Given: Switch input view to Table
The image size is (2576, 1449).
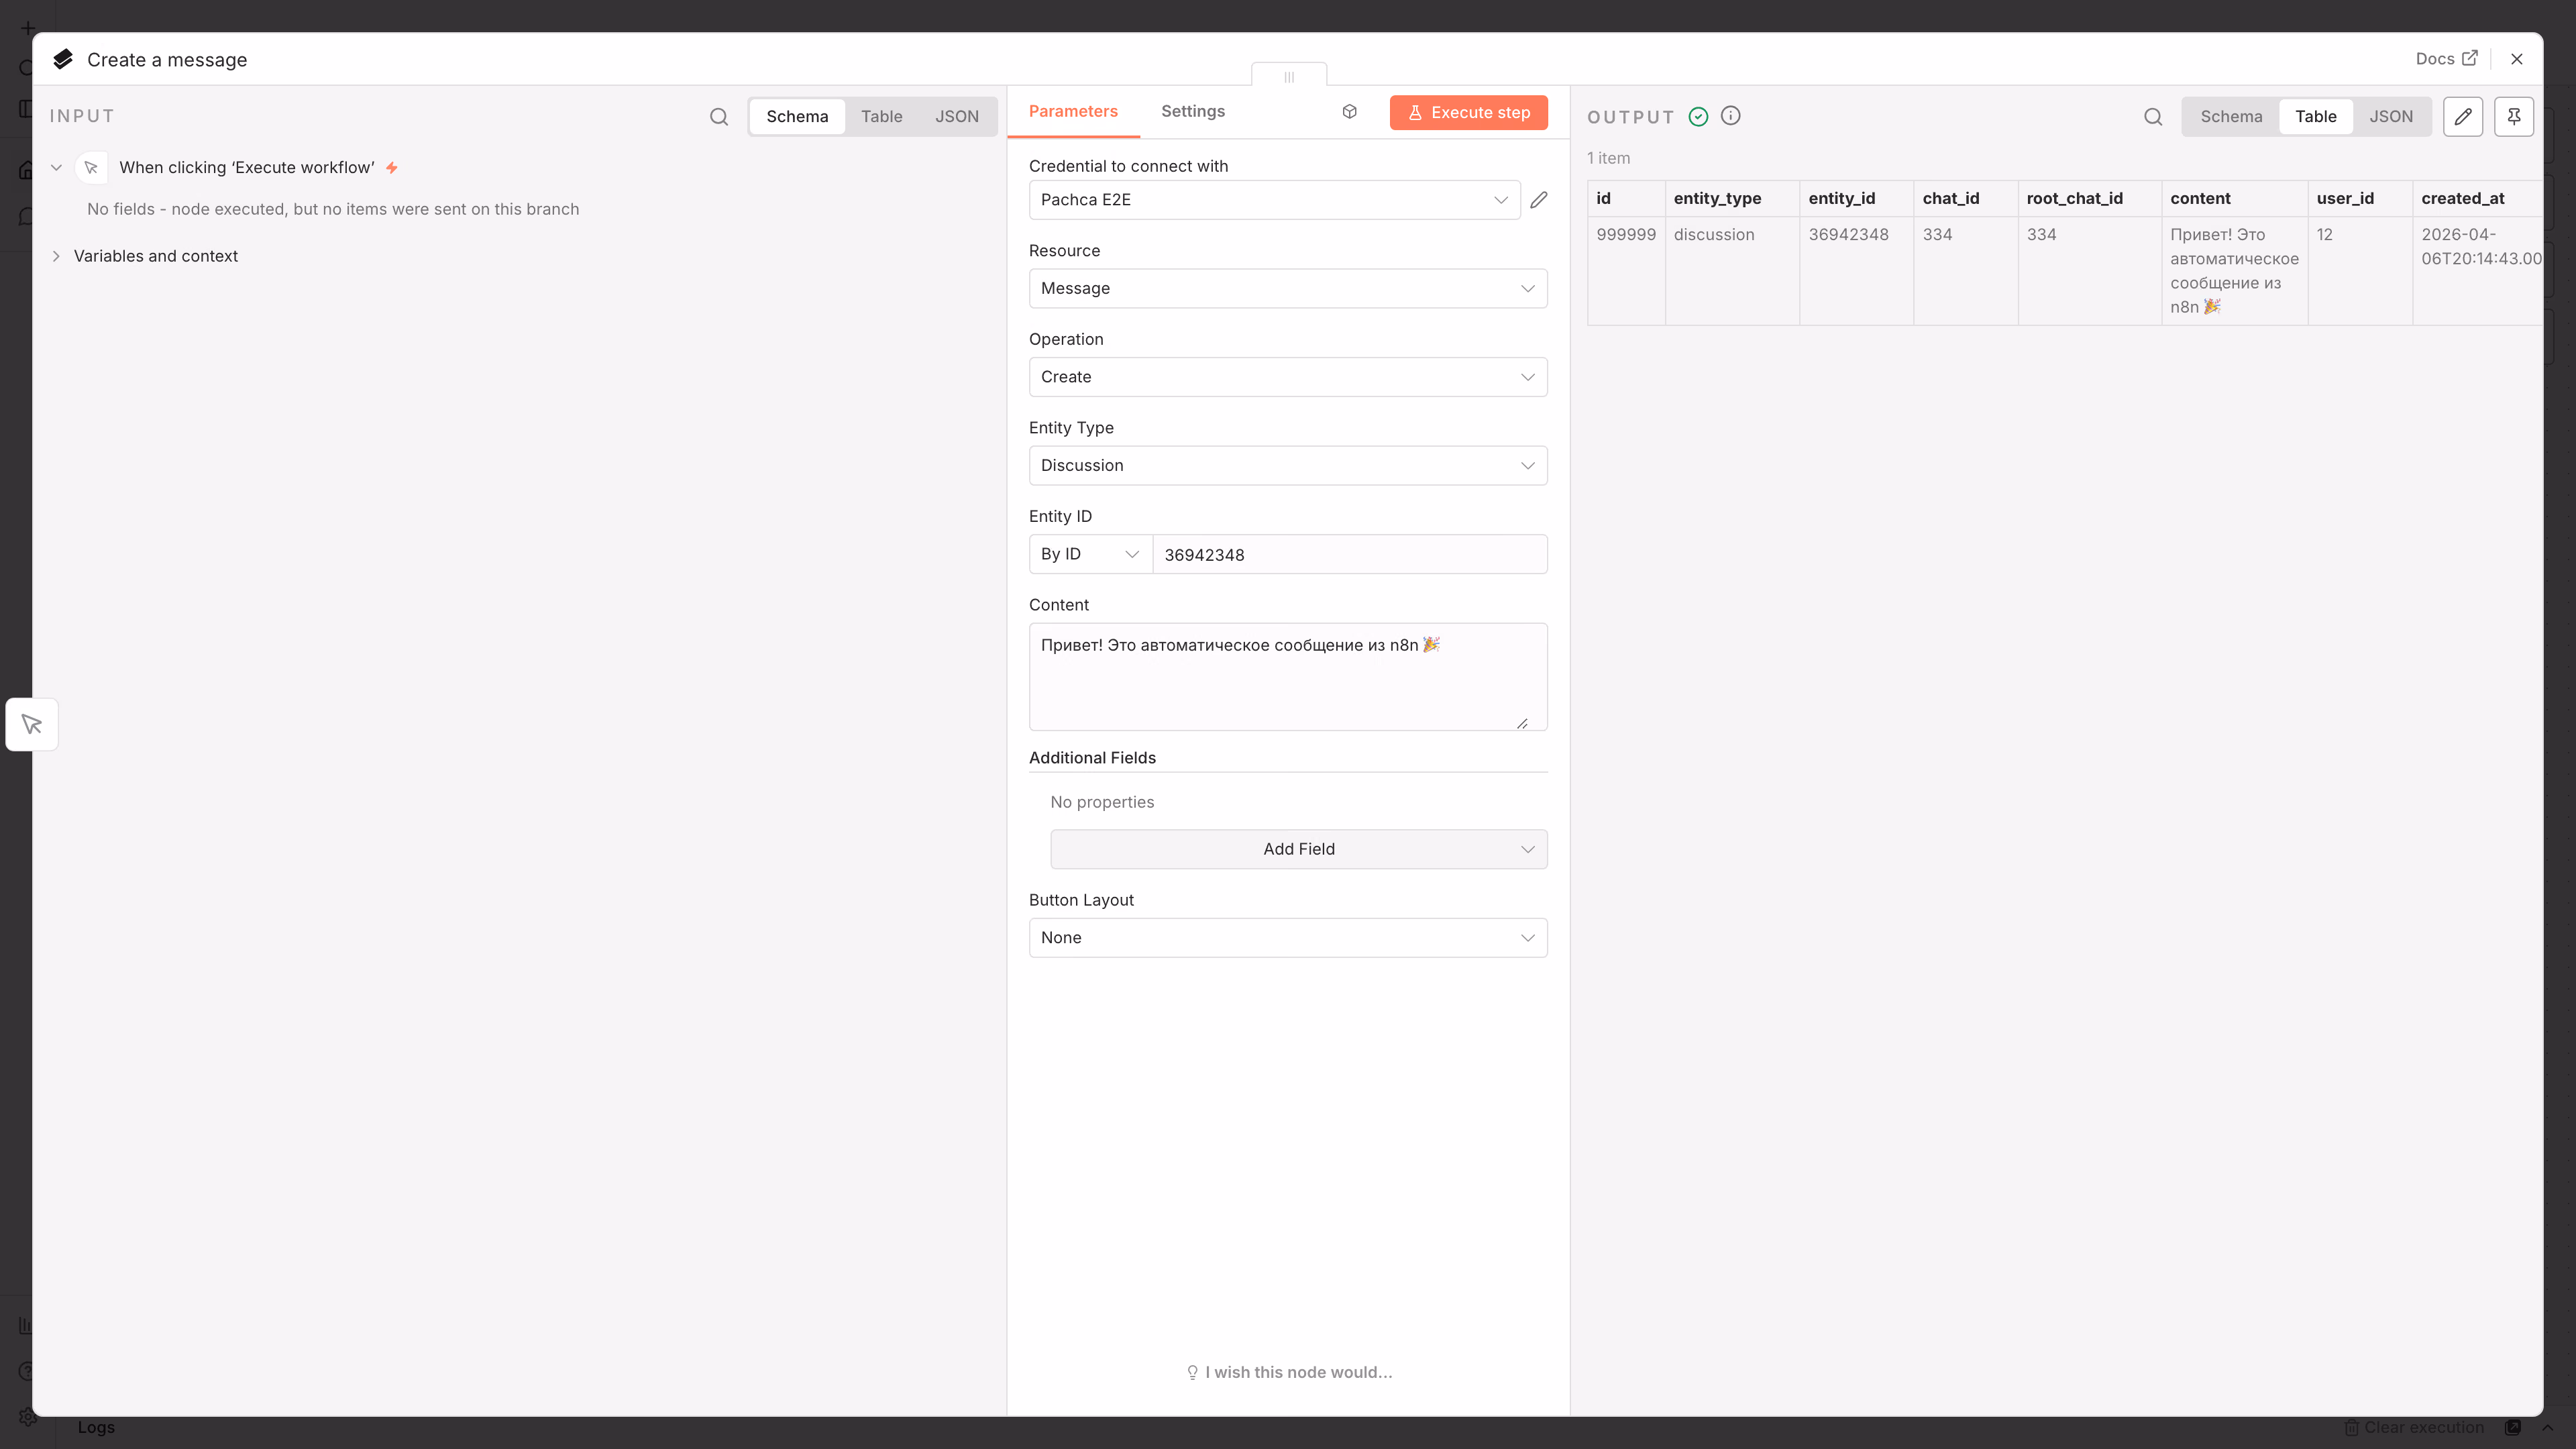Looking at the screenshot, I should pyautogui.click(x=881, y=117).
